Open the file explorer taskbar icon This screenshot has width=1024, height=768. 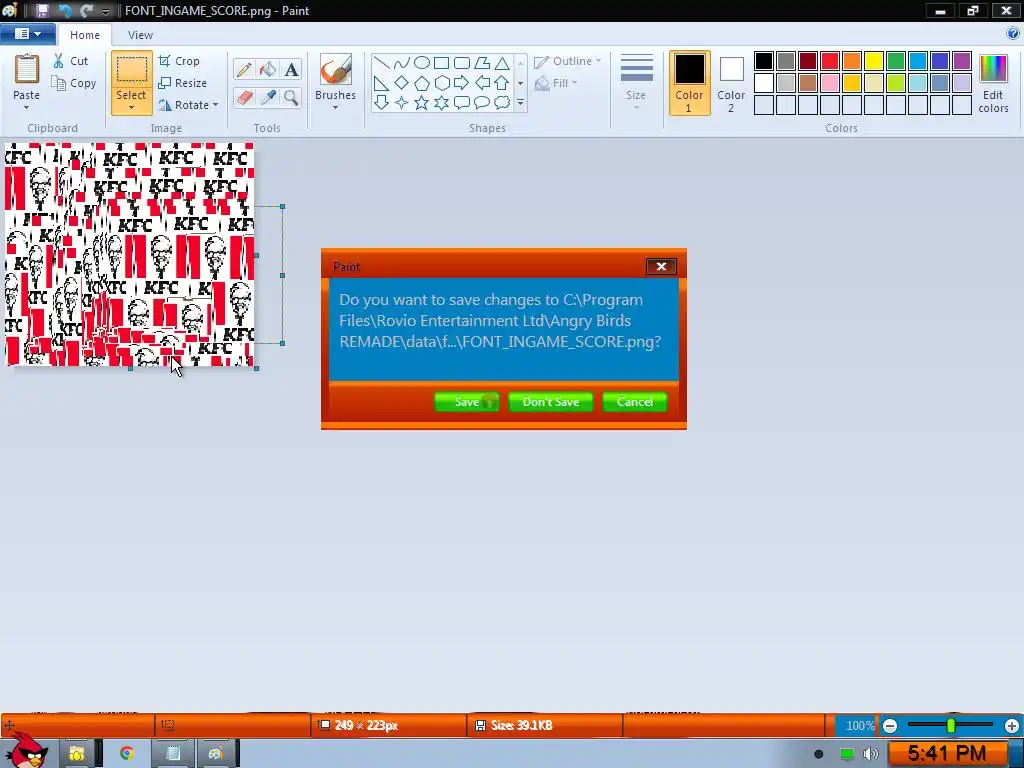(77, 754)
